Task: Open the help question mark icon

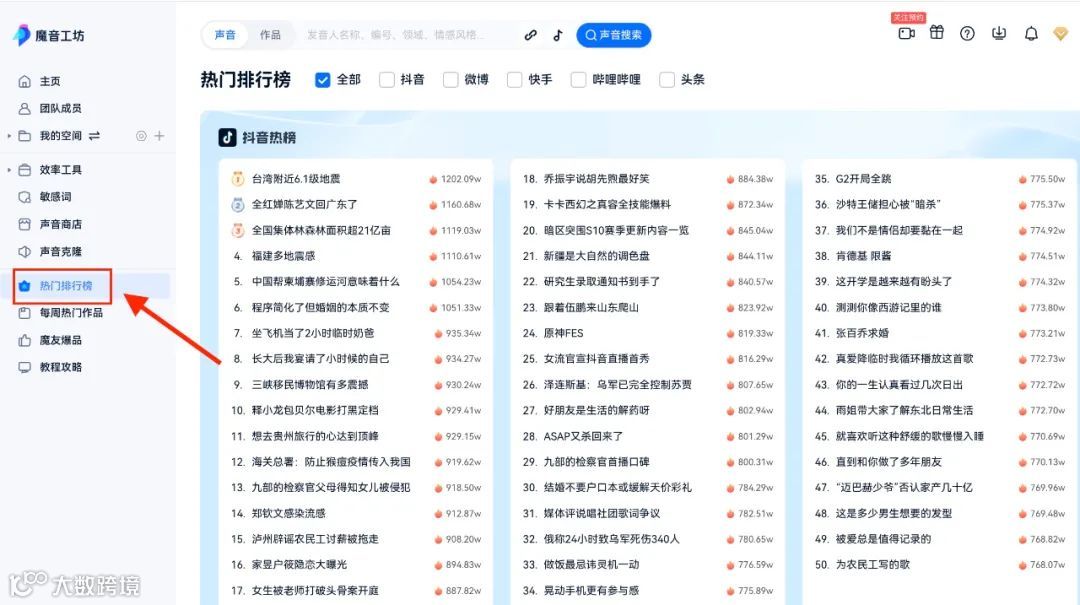Action: point(967,33)
